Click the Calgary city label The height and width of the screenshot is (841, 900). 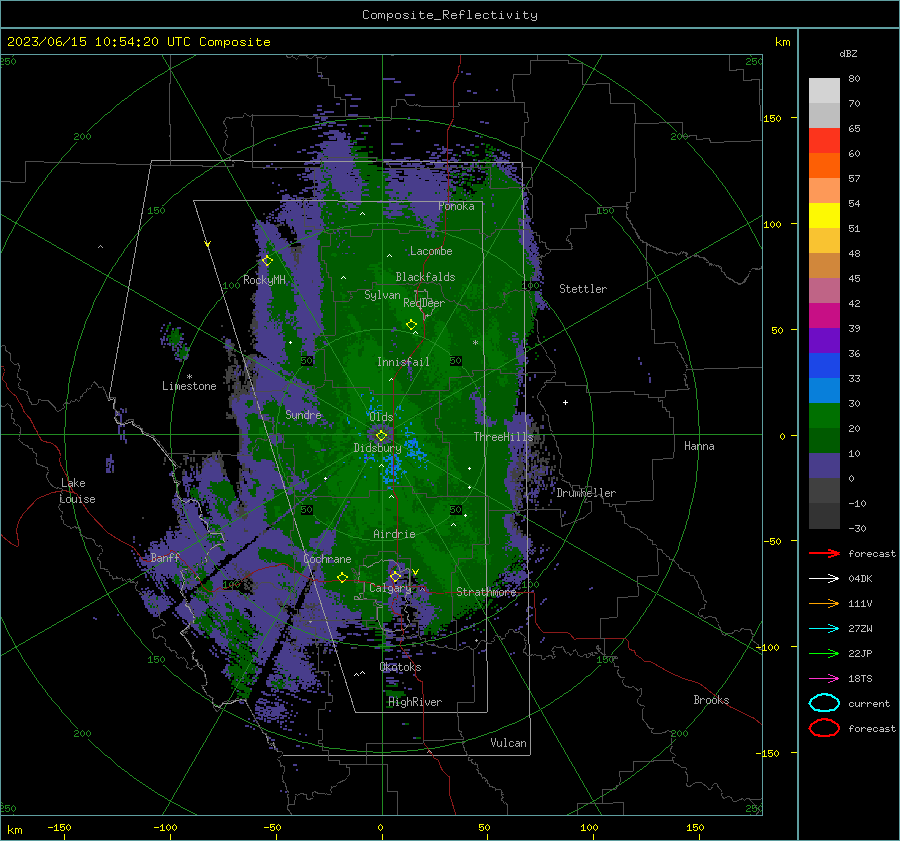390,588
